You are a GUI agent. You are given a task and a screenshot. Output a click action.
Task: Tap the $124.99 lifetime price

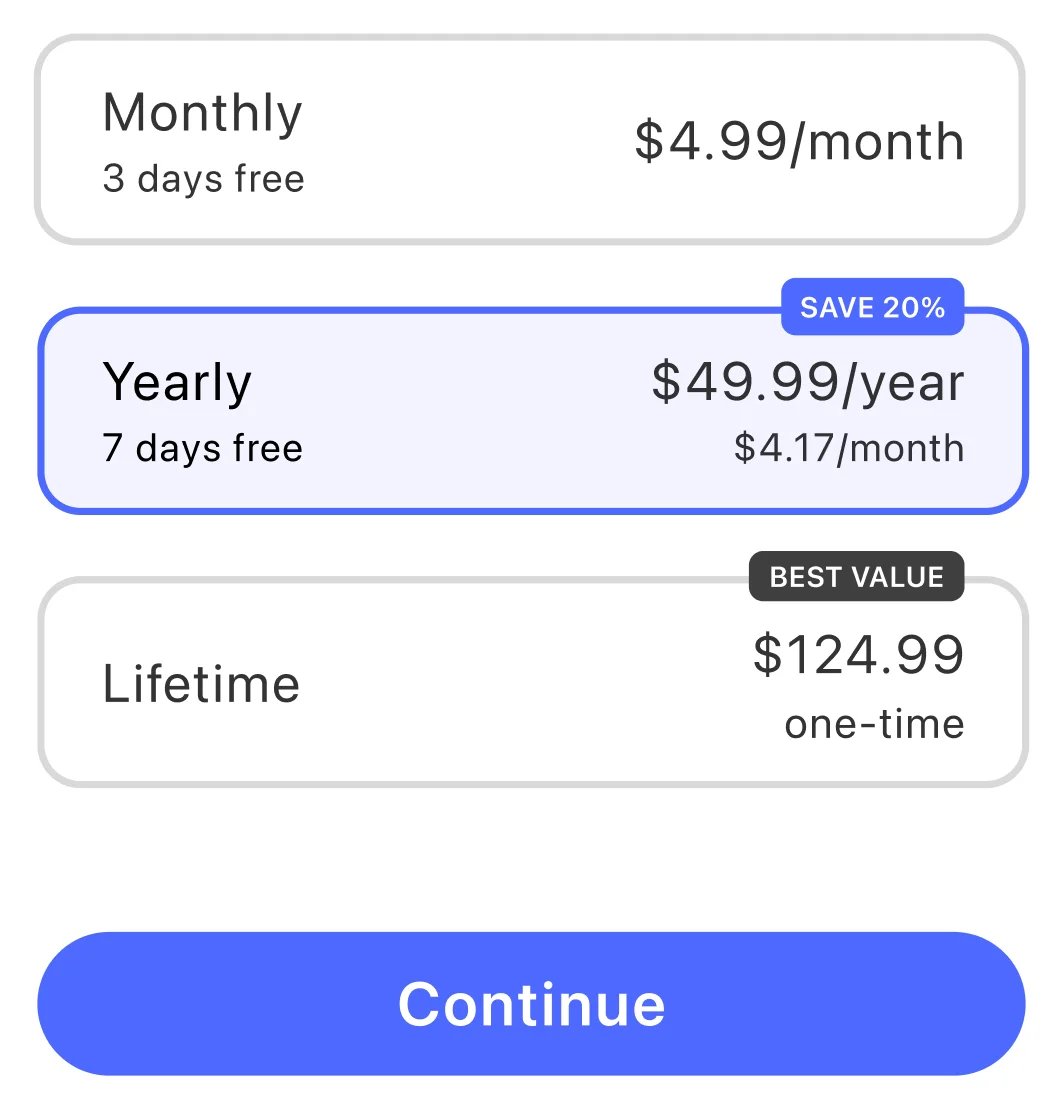click(858, 654)
